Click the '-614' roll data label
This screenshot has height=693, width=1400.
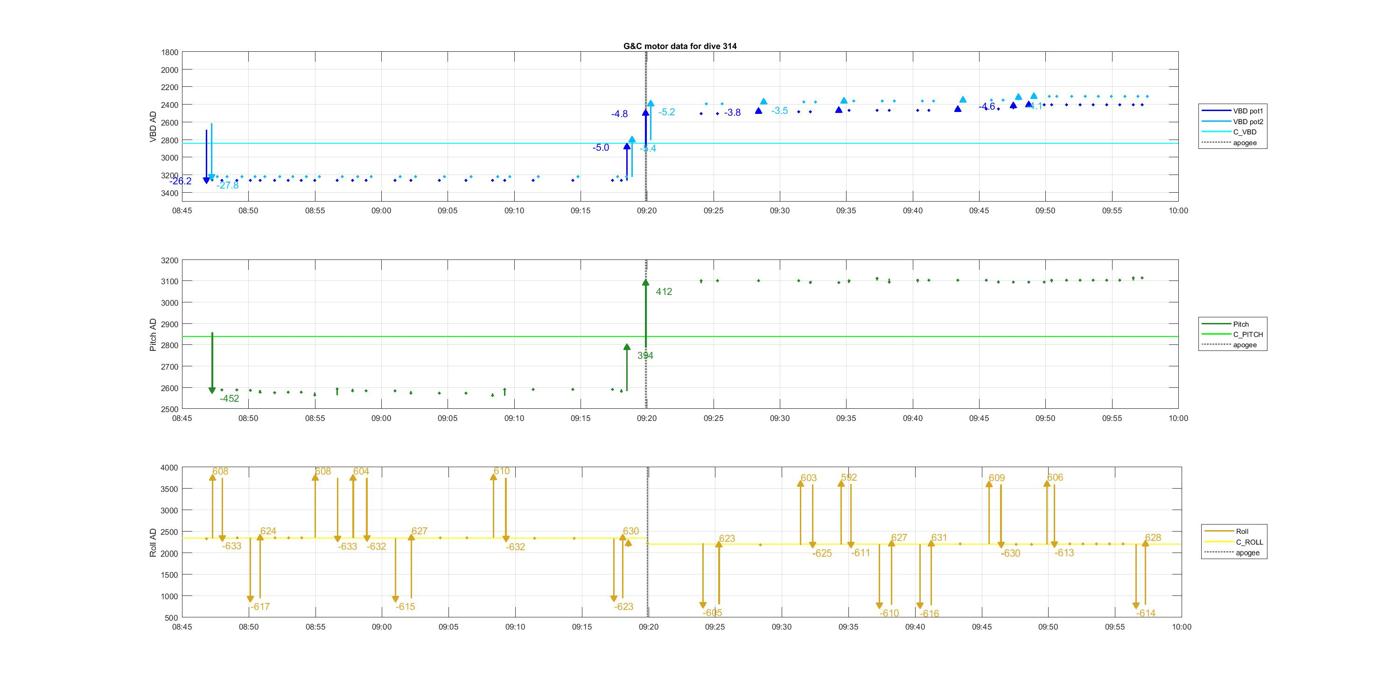tap(1146, 613)
